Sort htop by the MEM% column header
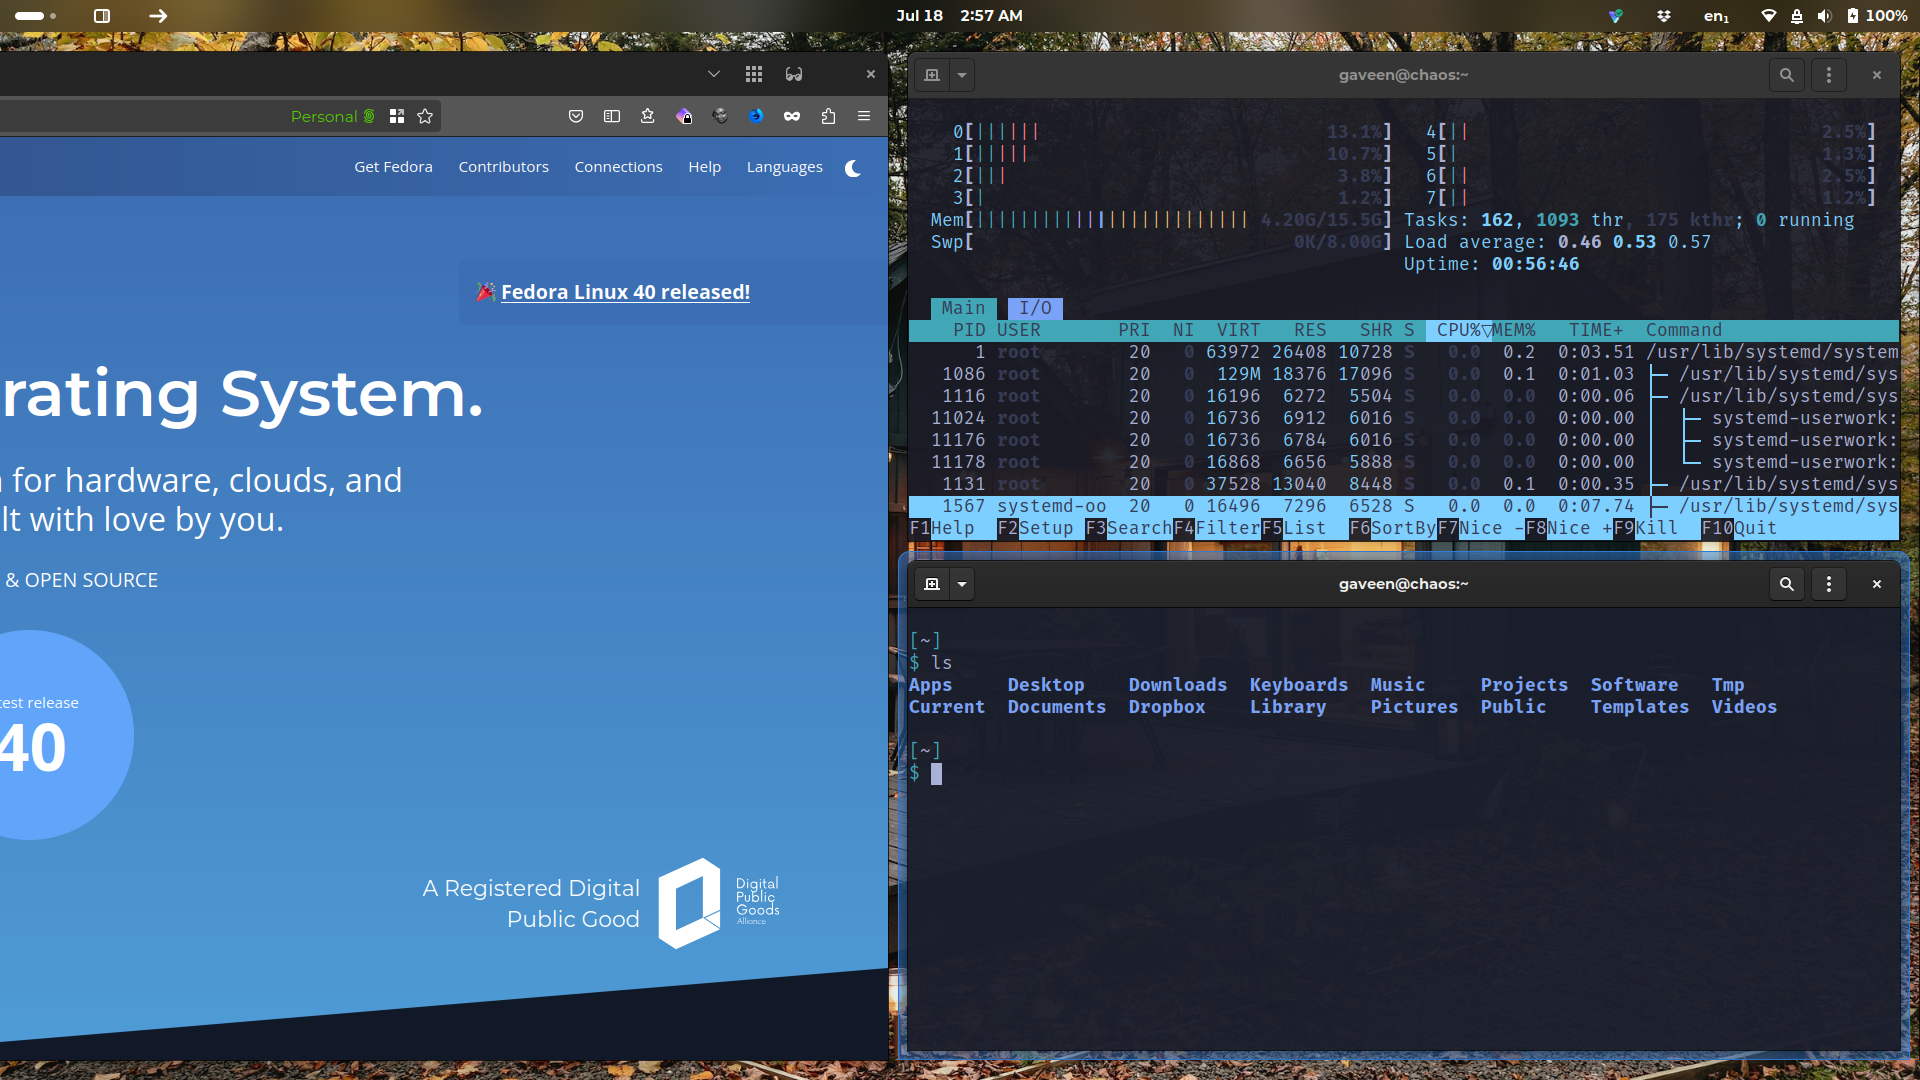 click(x=1514, y=330)
